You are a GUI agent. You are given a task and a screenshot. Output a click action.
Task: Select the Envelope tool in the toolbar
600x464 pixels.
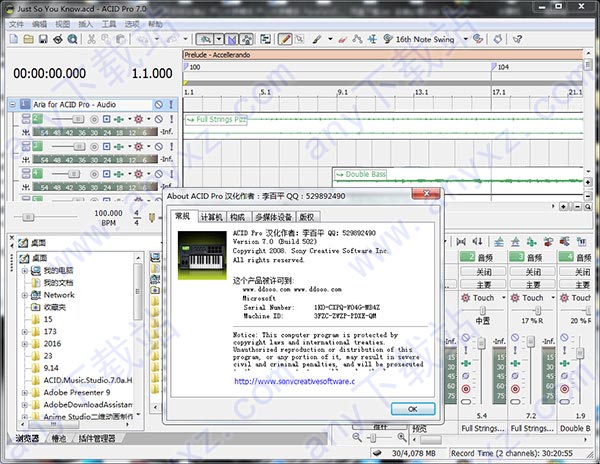(357, 39)
